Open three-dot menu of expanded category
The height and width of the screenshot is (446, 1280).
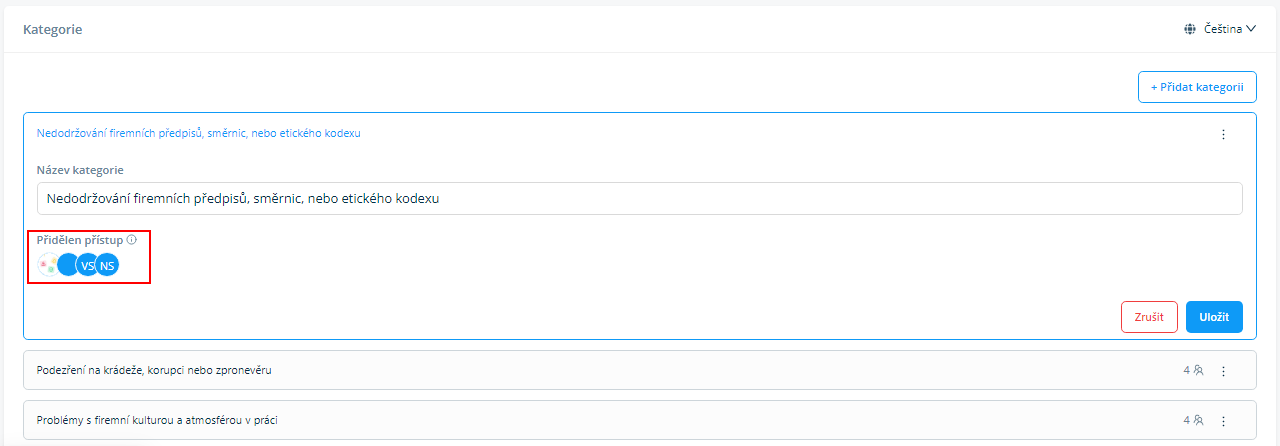[1222, 134]
